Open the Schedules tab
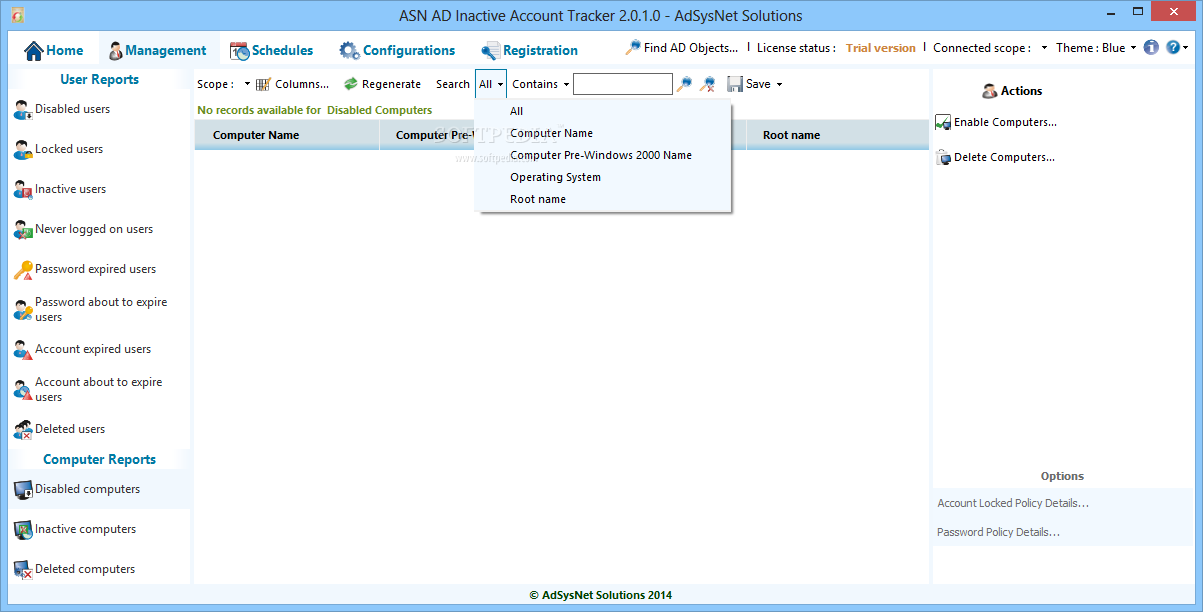This screenshot has height=612, width=1203. 271,50
